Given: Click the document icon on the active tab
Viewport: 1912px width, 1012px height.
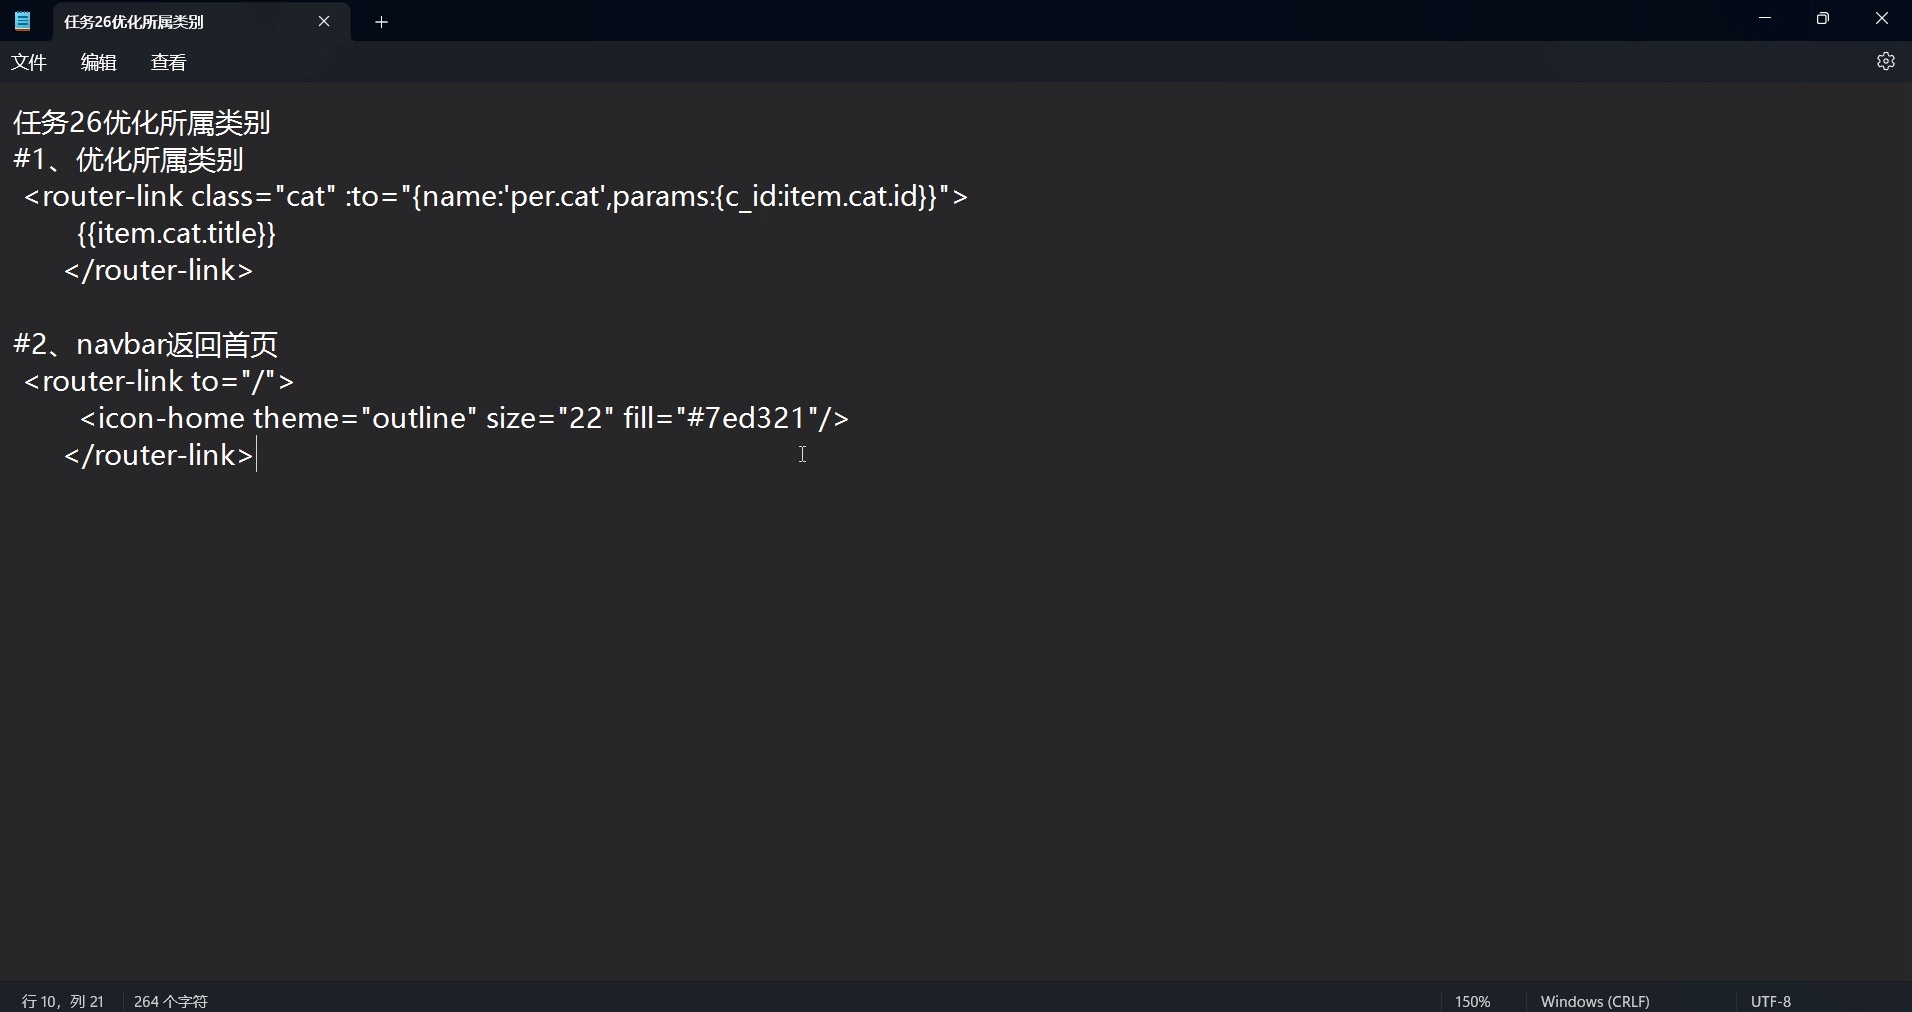Looking at the screenshot, I should 23,21.
